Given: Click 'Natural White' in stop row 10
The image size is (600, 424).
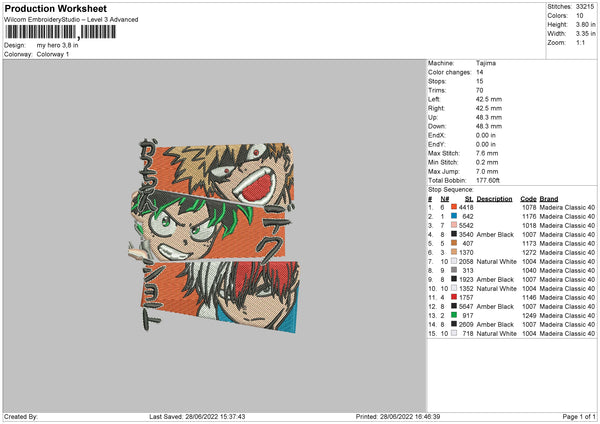Looking at the screenshot, I should coord(497,289).
